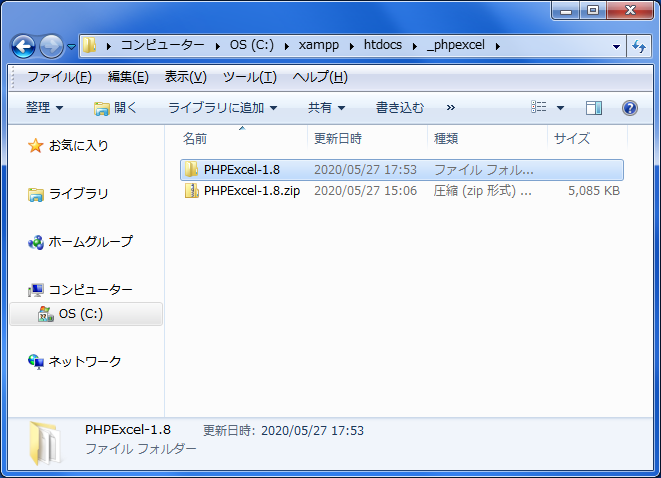The height and width of the screenshot is (478, 661).
Task: Click the 2020/05/27 15:06 date cell
Action: pos(365,191)
